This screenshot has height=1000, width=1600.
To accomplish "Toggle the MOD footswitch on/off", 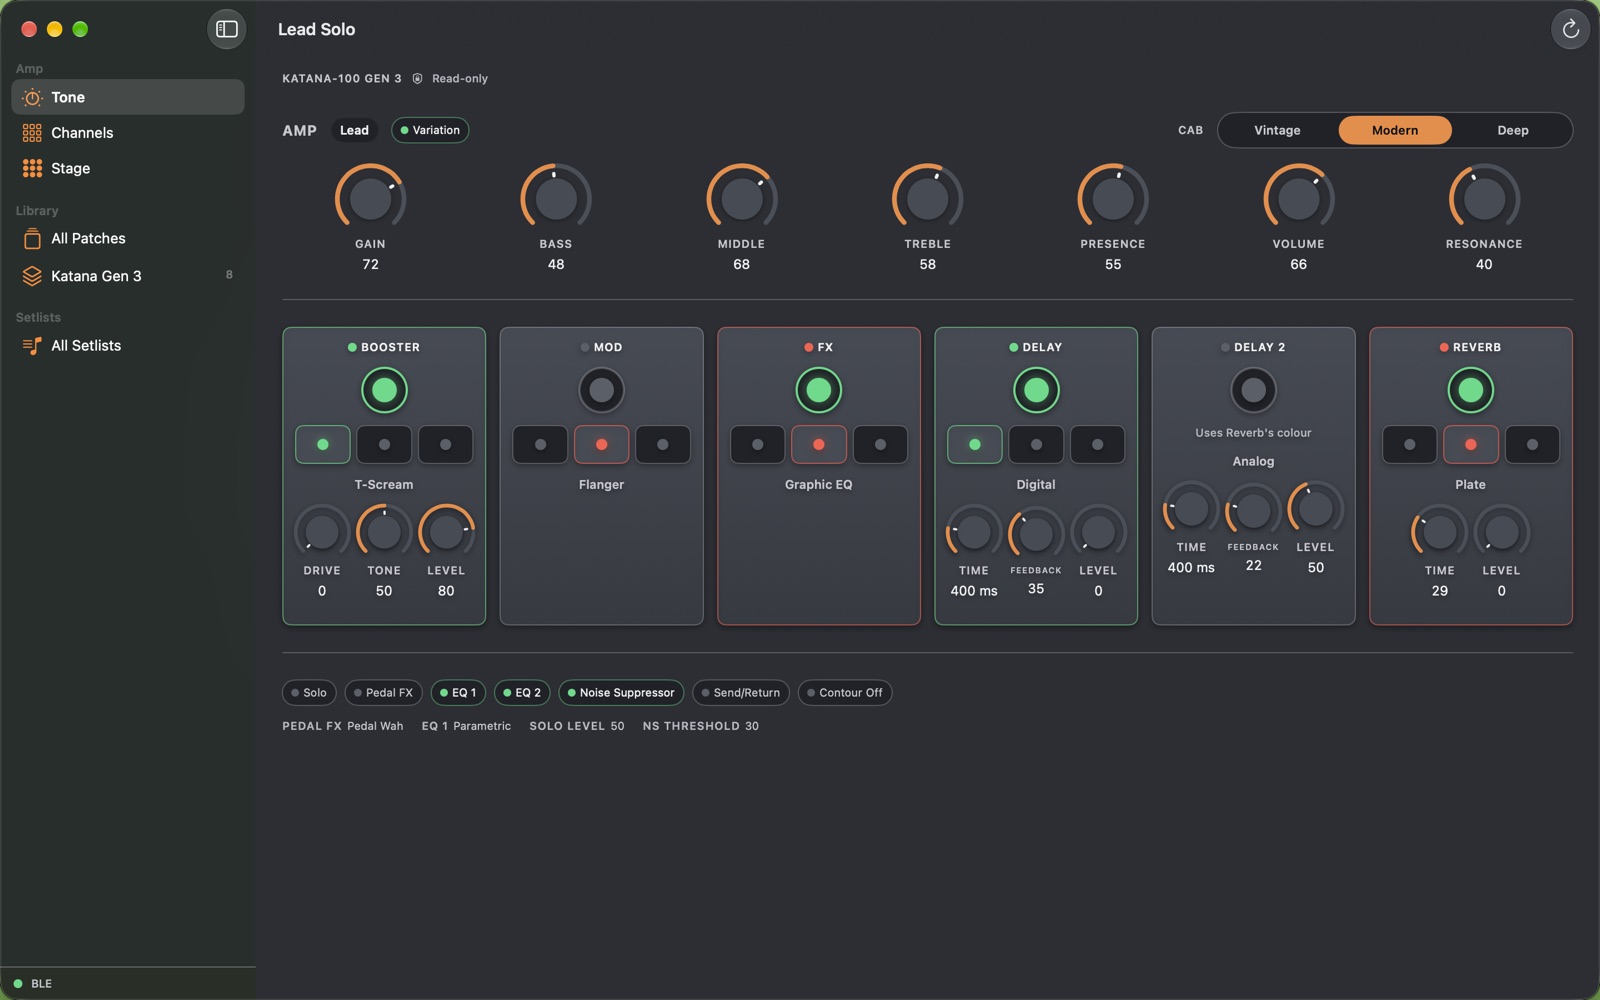I will coord(601,391).
